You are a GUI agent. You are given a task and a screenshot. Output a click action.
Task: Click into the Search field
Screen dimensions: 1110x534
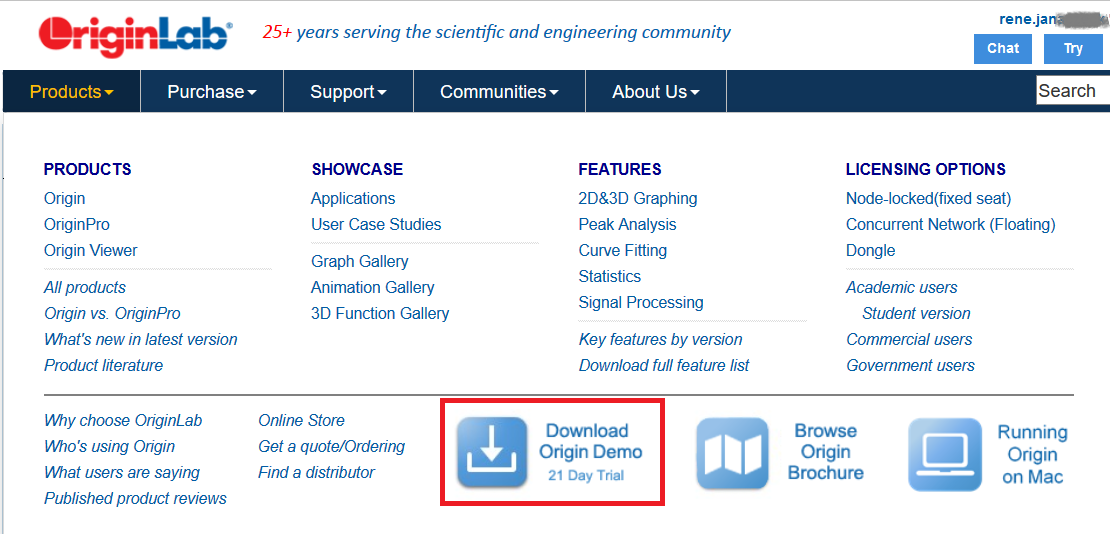(x=1072, y=91)
